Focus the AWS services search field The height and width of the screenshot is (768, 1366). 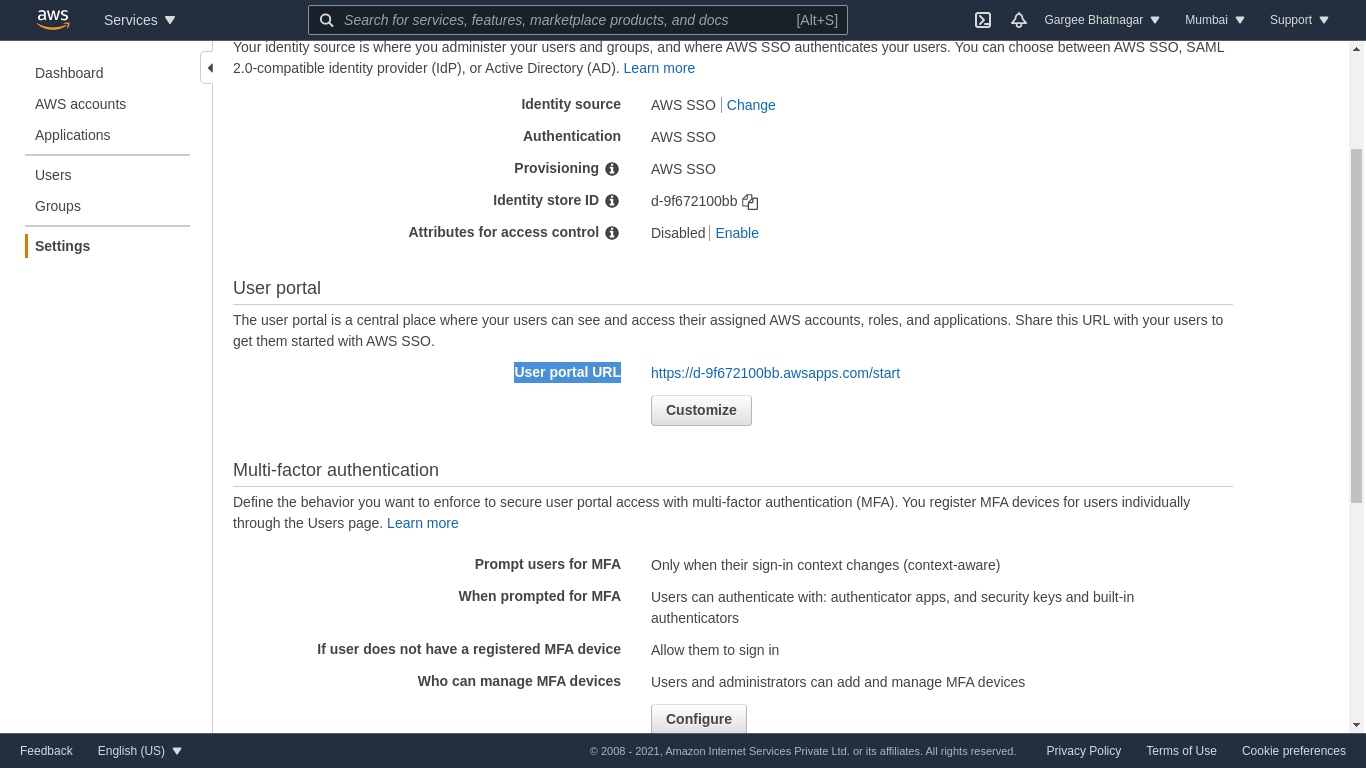click(x=565, y=20)
